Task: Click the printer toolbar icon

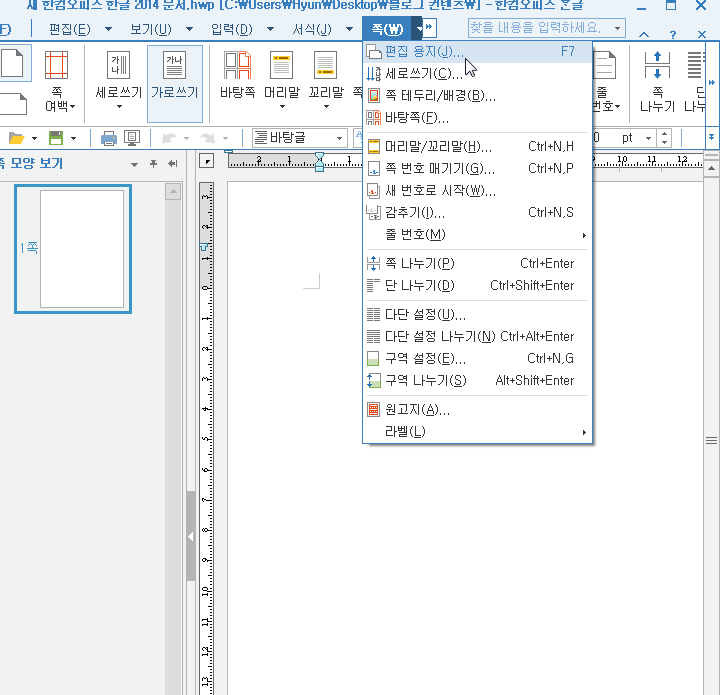Action: (109, 138)
